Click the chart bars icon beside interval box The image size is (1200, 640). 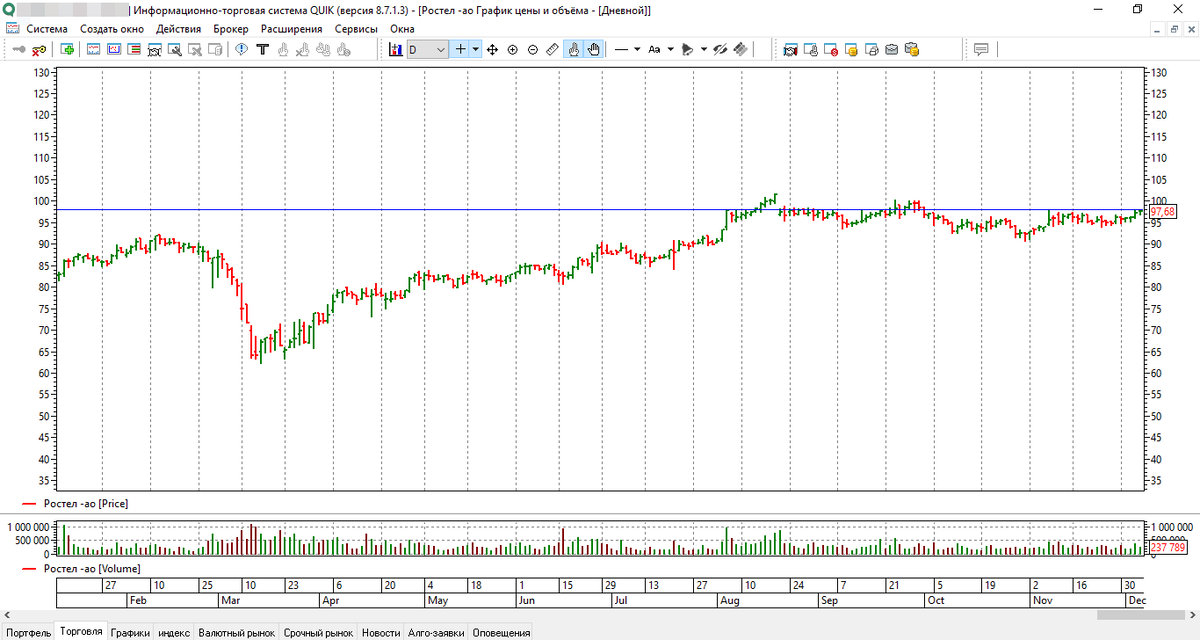coord(396,49)
